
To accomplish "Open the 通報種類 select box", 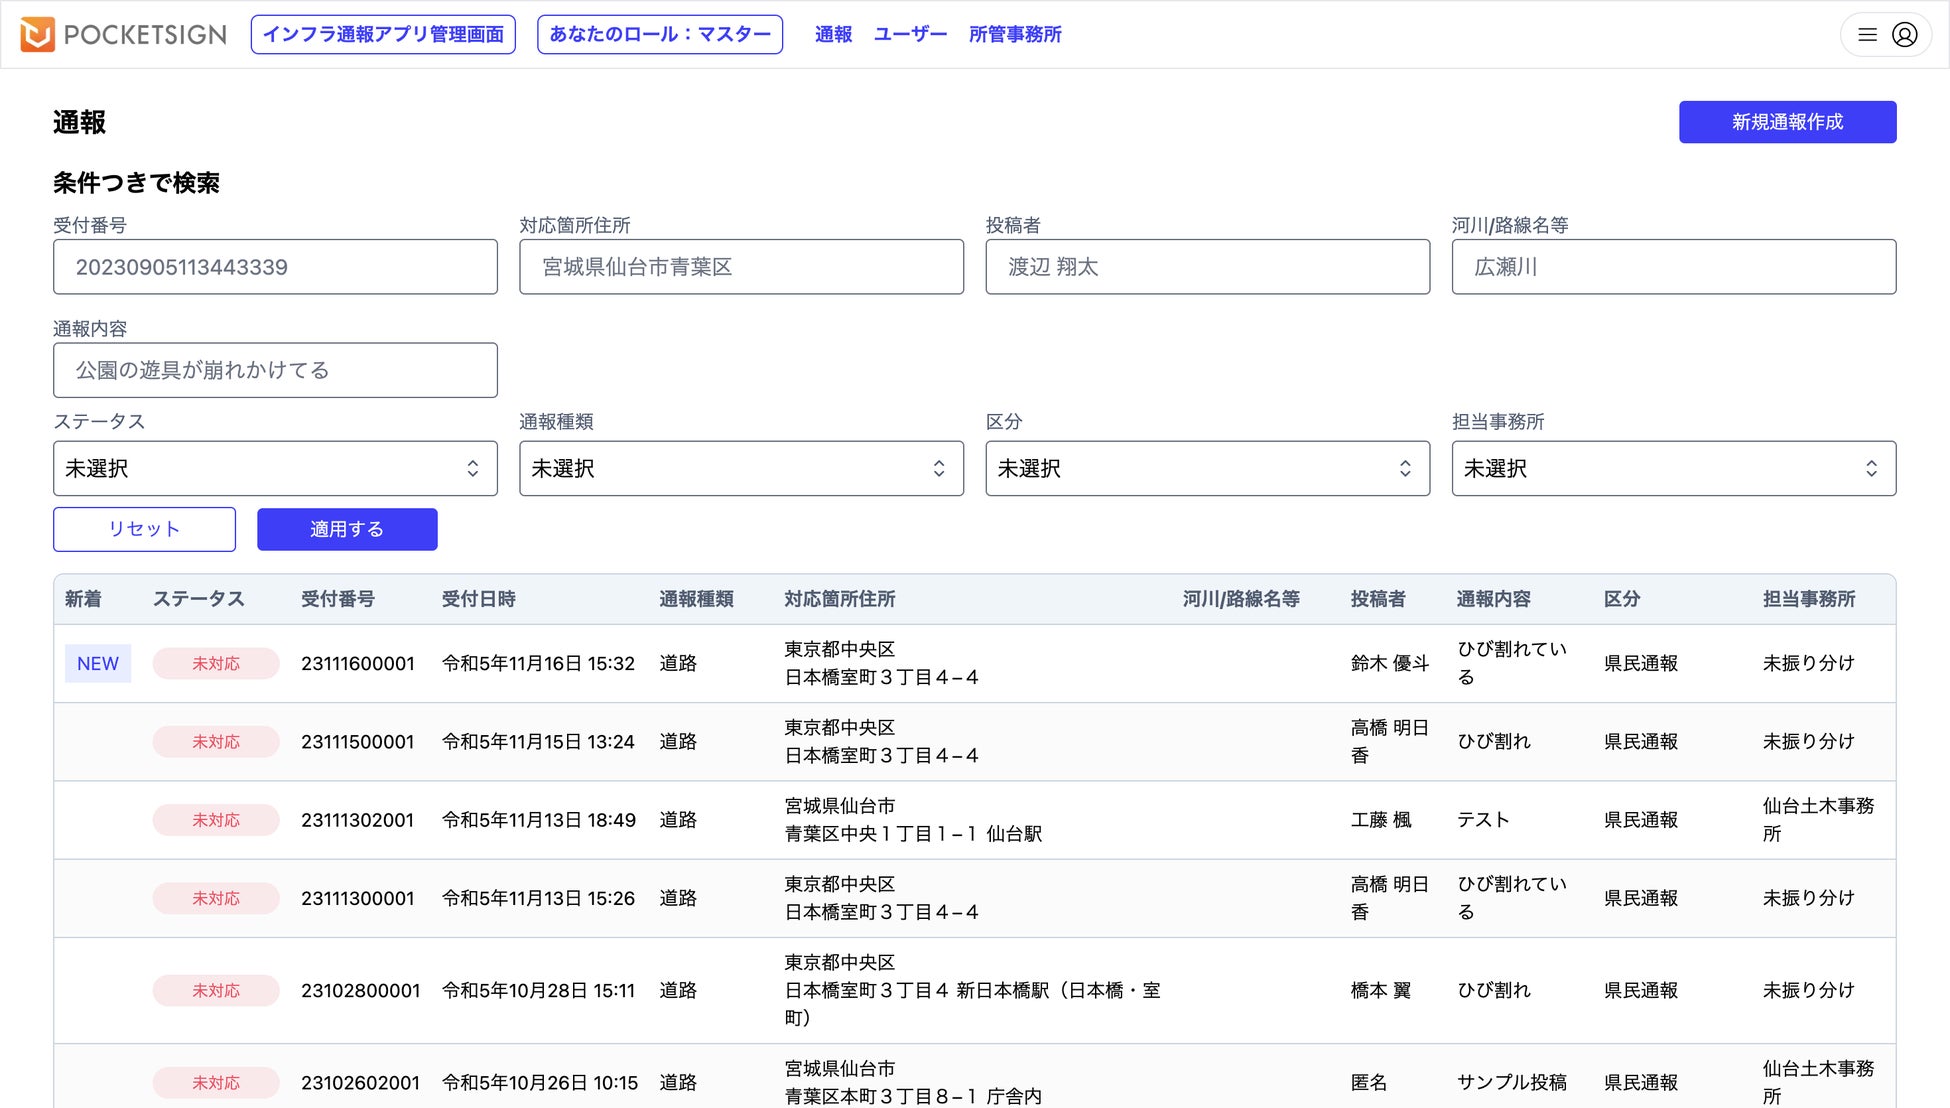I will point(741,469).
